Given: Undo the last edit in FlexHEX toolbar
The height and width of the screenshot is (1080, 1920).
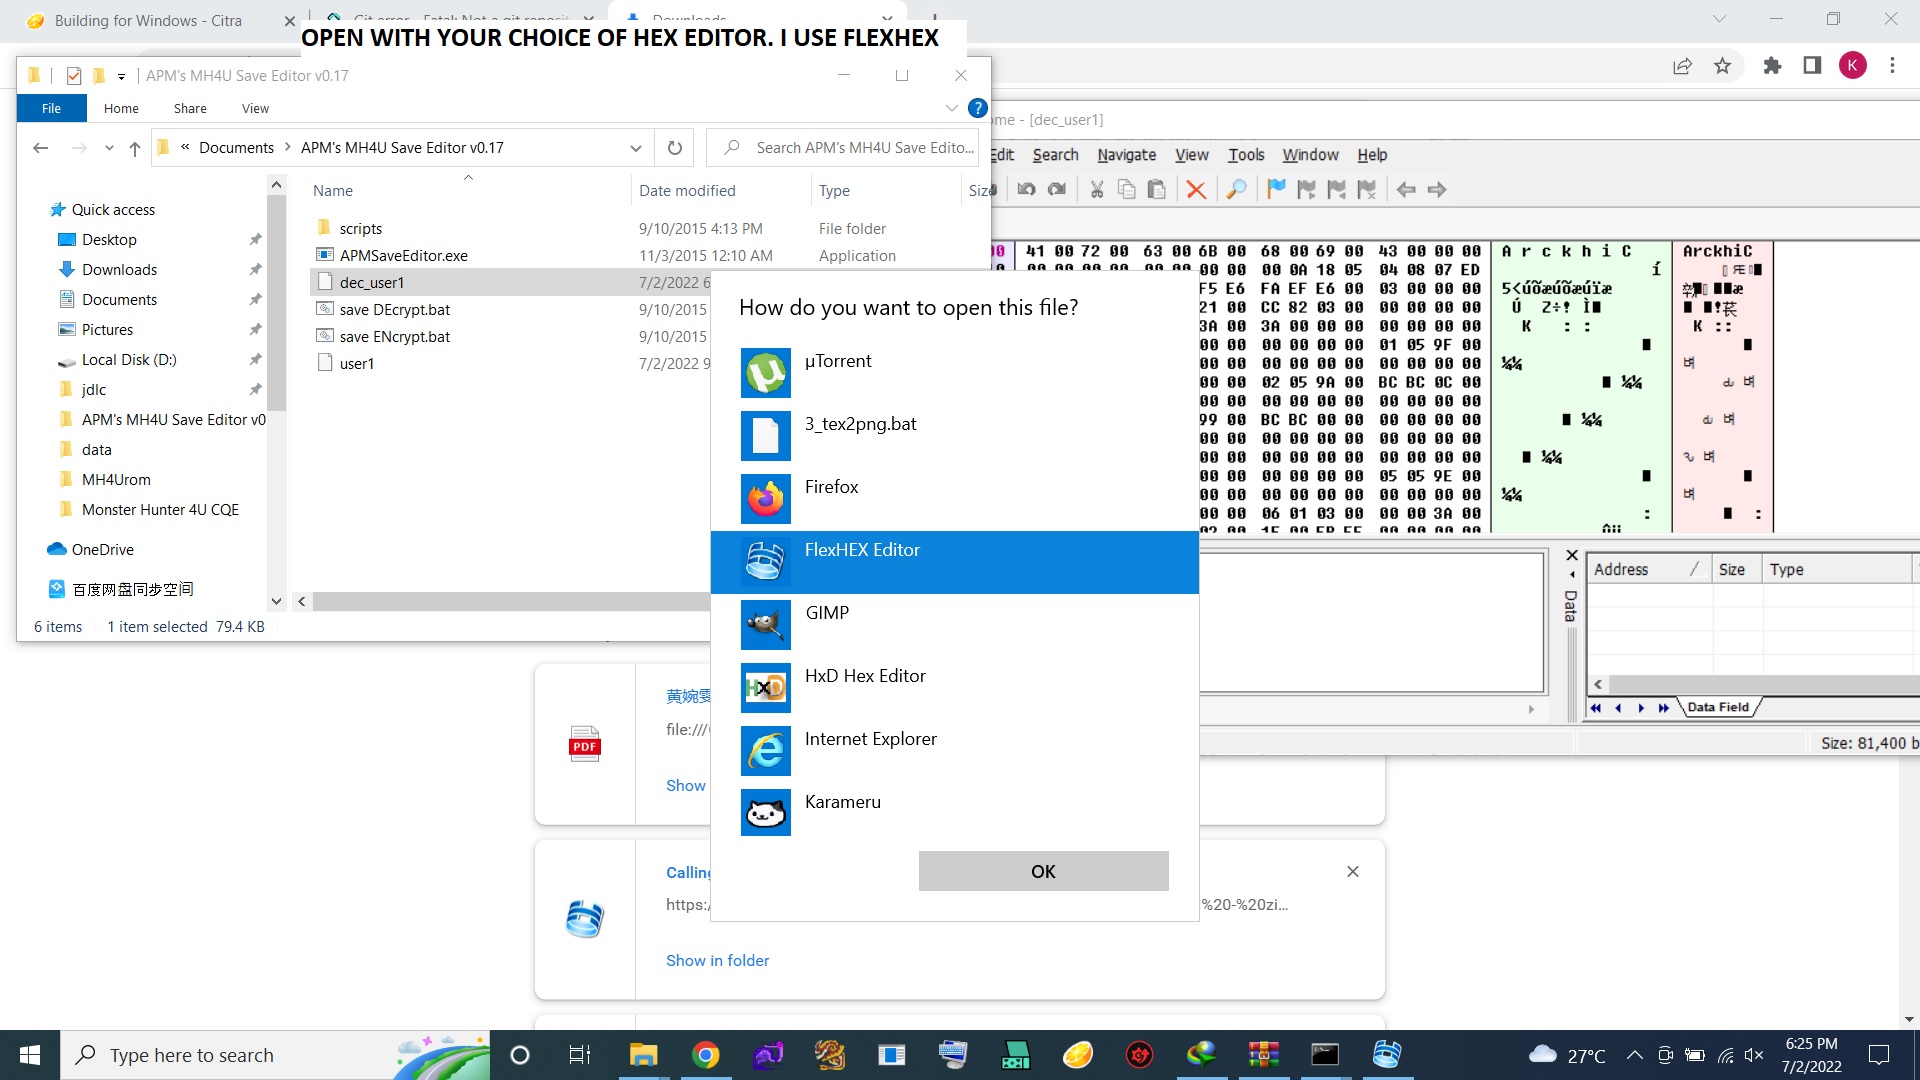Looking at the screenshot, I should [1026, 189].
